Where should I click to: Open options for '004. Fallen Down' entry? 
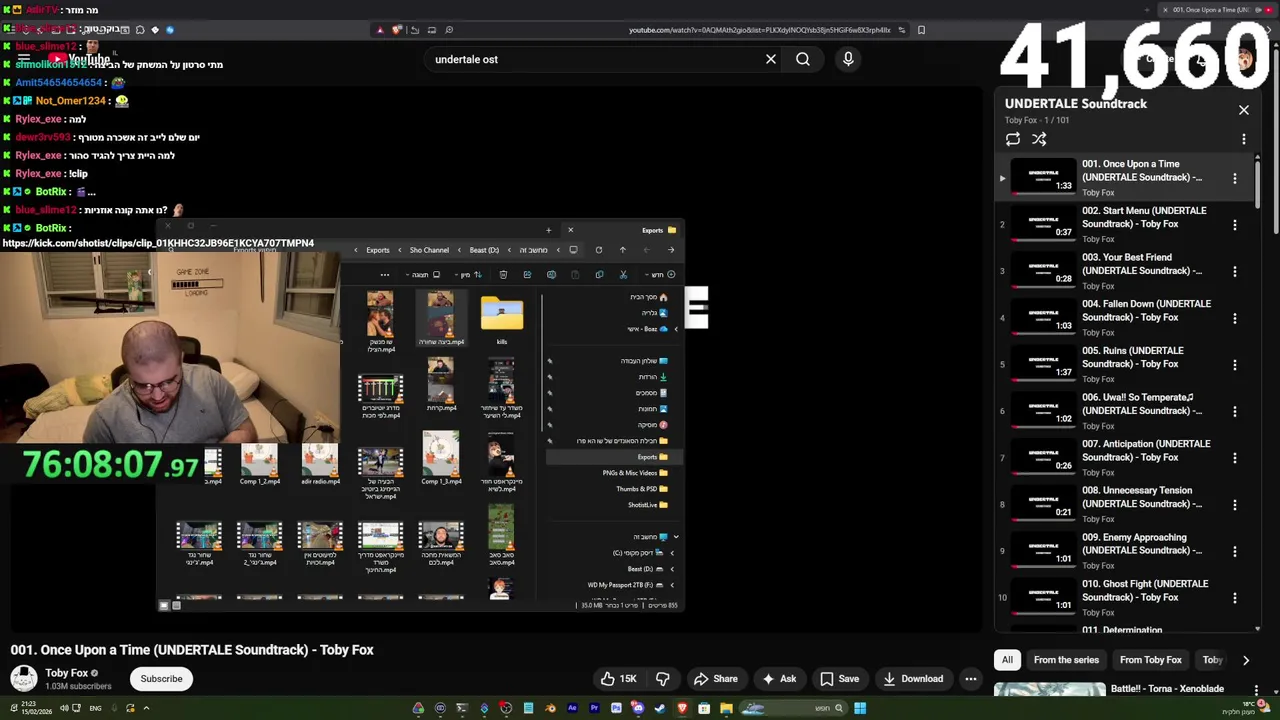1235,318
